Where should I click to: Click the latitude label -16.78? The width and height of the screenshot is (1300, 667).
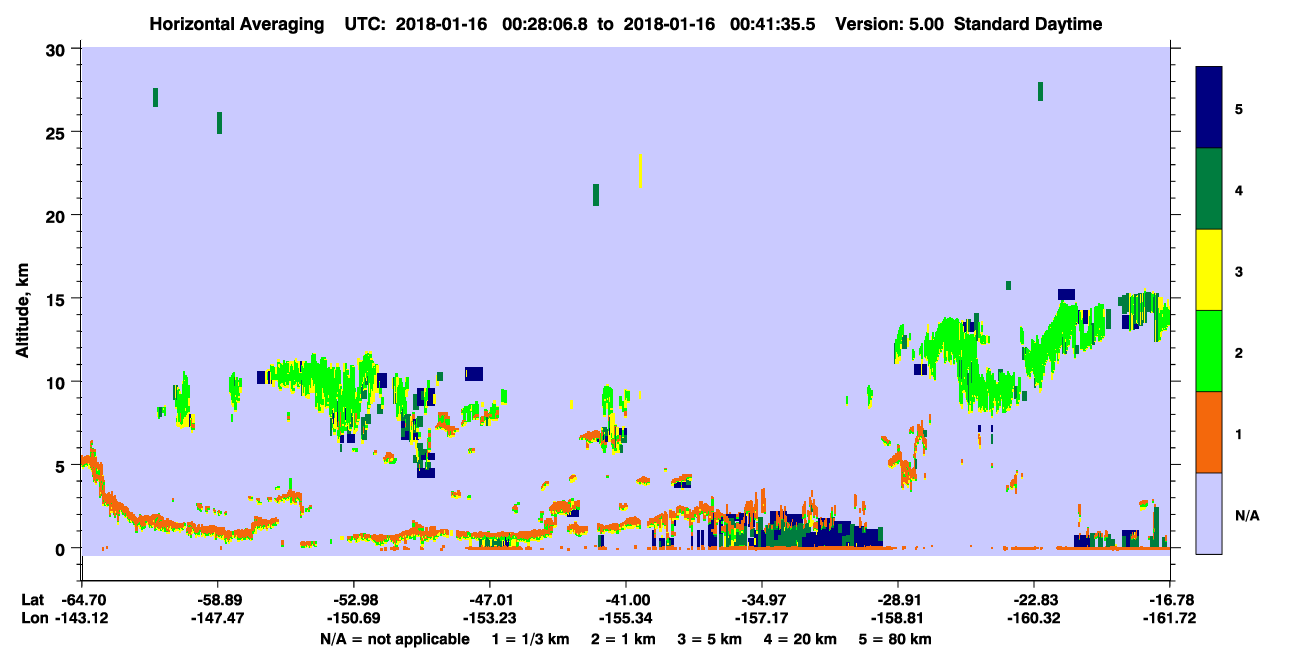pos(1170,600)
